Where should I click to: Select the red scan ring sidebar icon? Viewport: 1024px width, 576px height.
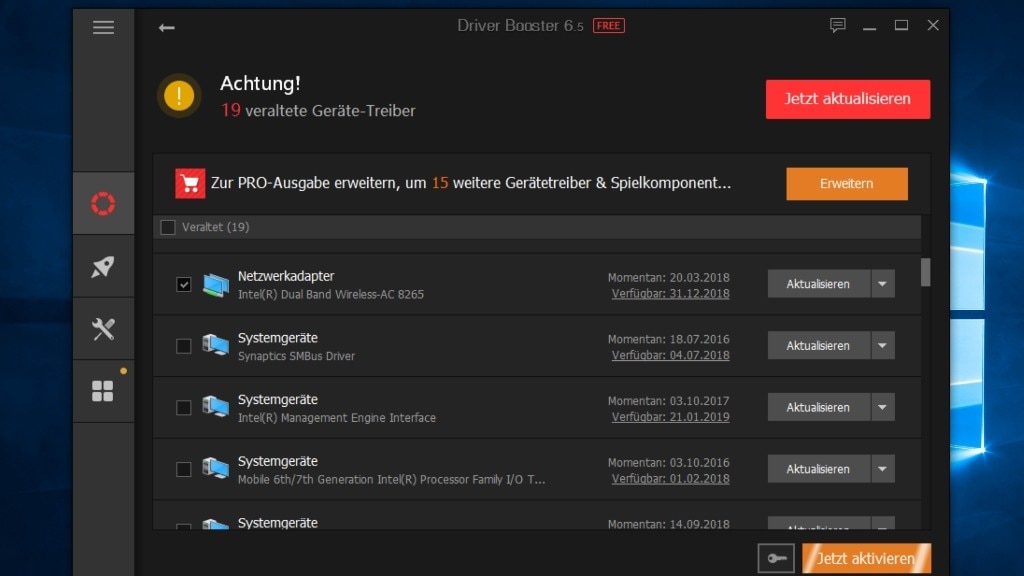click(x=103, y=204)
